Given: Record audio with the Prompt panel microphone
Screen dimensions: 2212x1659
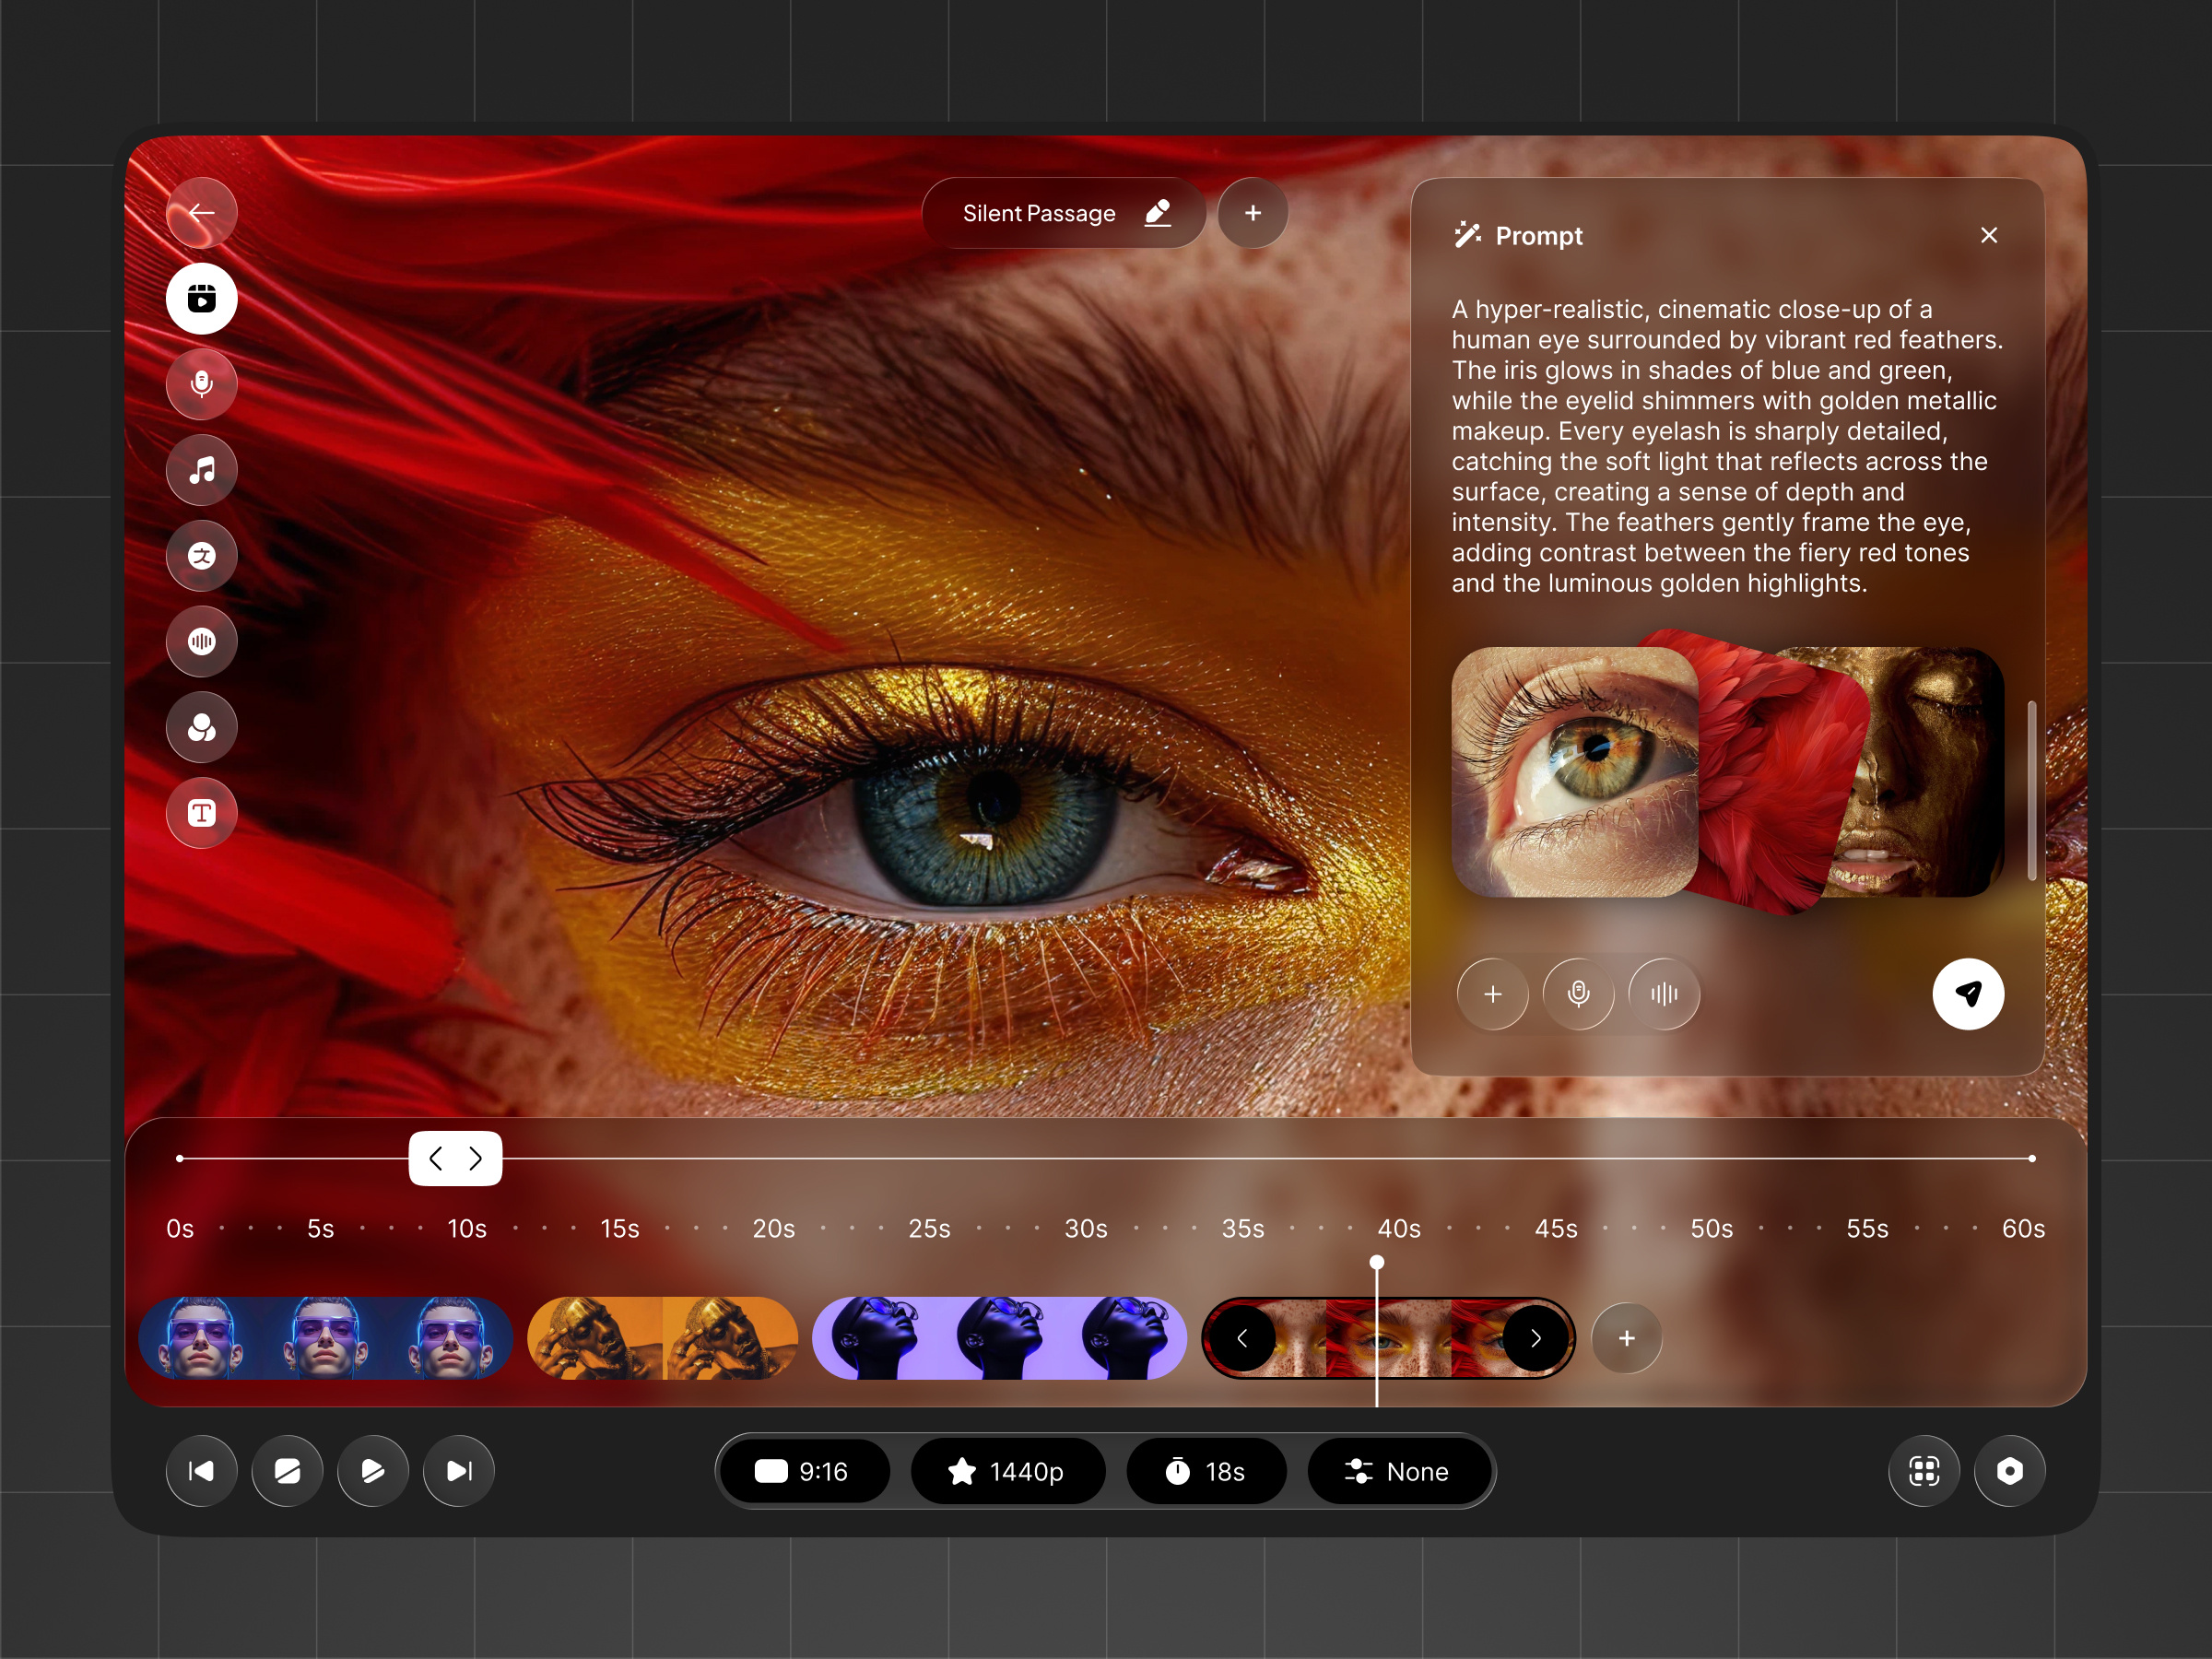Looking at the screenshot, I should [x=1578, y=993].
